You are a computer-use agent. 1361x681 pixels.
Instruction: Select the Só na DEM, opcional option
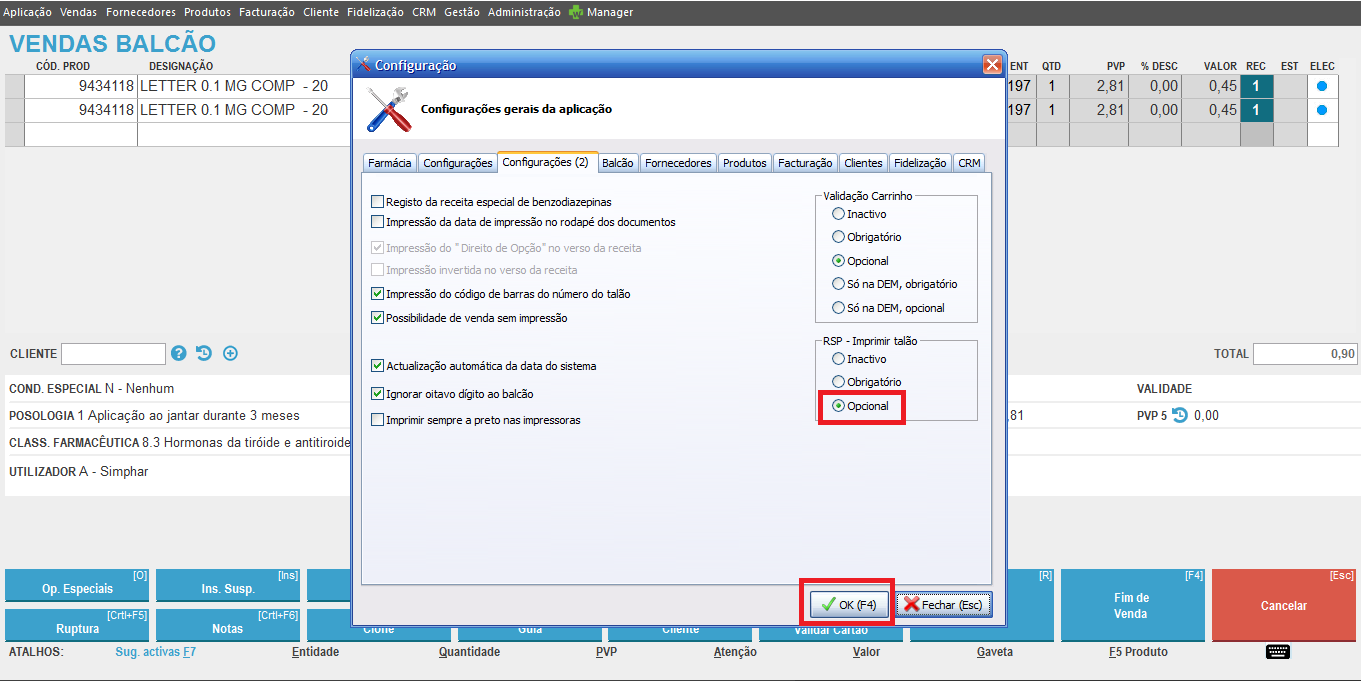838,308
